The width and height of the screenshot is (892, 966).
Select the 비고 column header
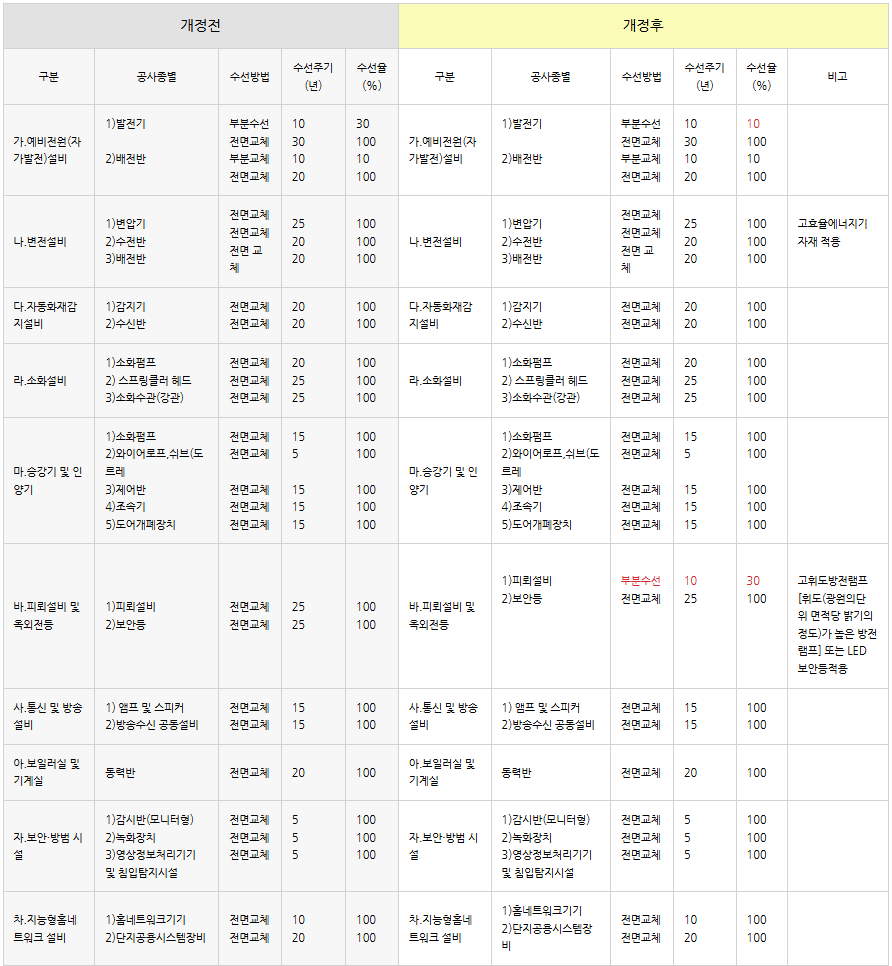click(837, 76)
